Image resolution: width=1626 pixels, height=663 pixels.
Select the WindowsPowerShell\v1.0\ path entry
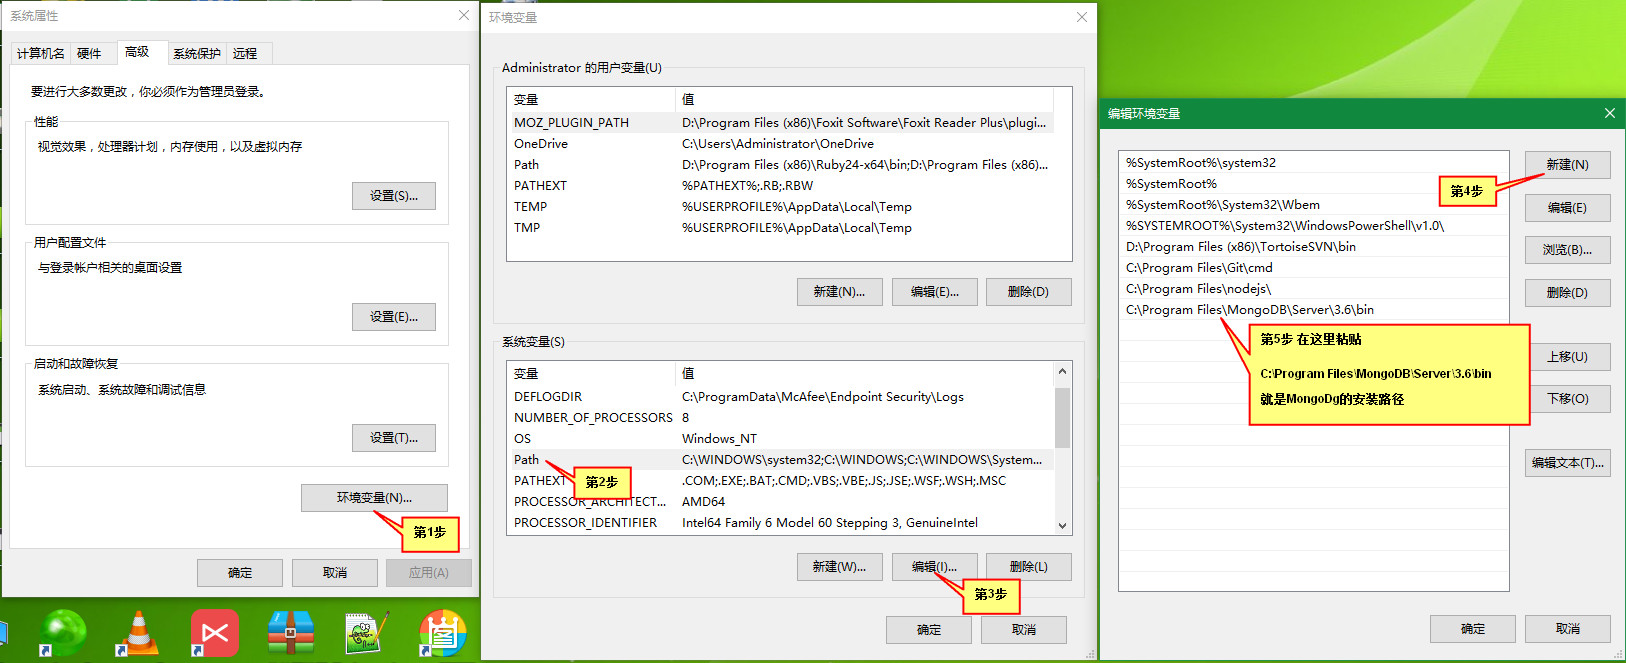click(x=1314, y=226)
